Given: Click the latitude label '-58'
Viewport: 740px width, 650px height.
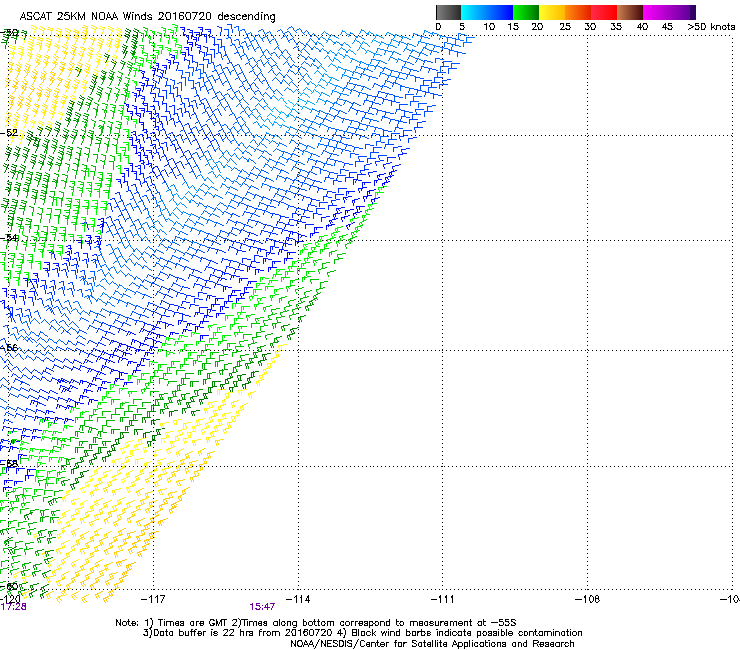Looking at the screenshot, I should [x=9, y=464].
